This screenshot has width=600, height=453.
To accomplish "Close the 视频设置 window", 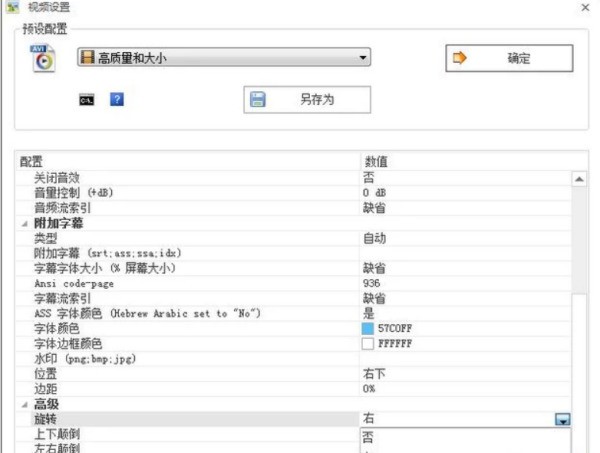I will 585,7.
